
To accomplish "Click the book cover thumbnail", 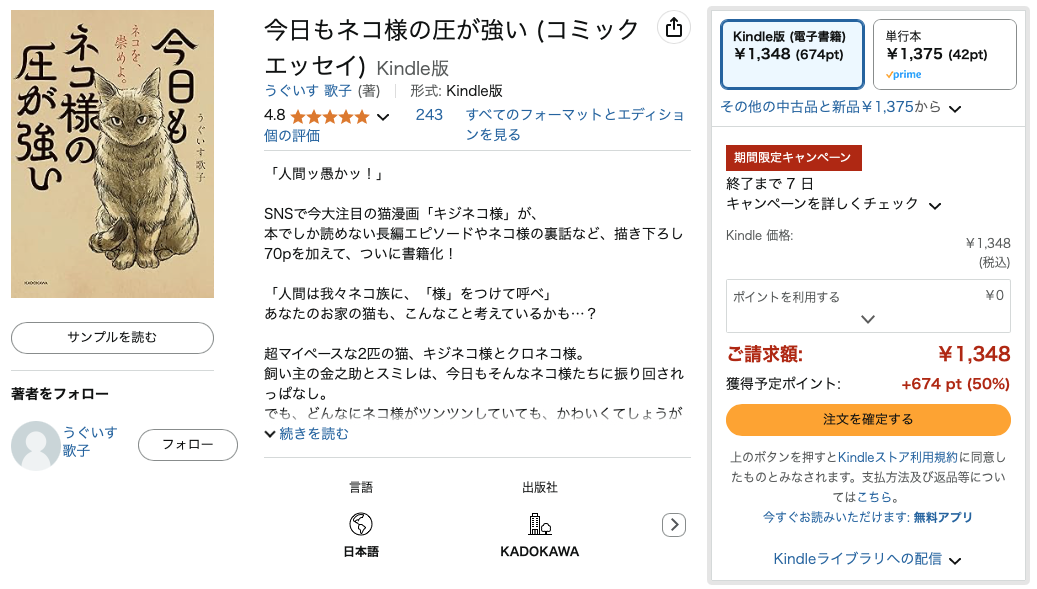I will tap(112, 154).
